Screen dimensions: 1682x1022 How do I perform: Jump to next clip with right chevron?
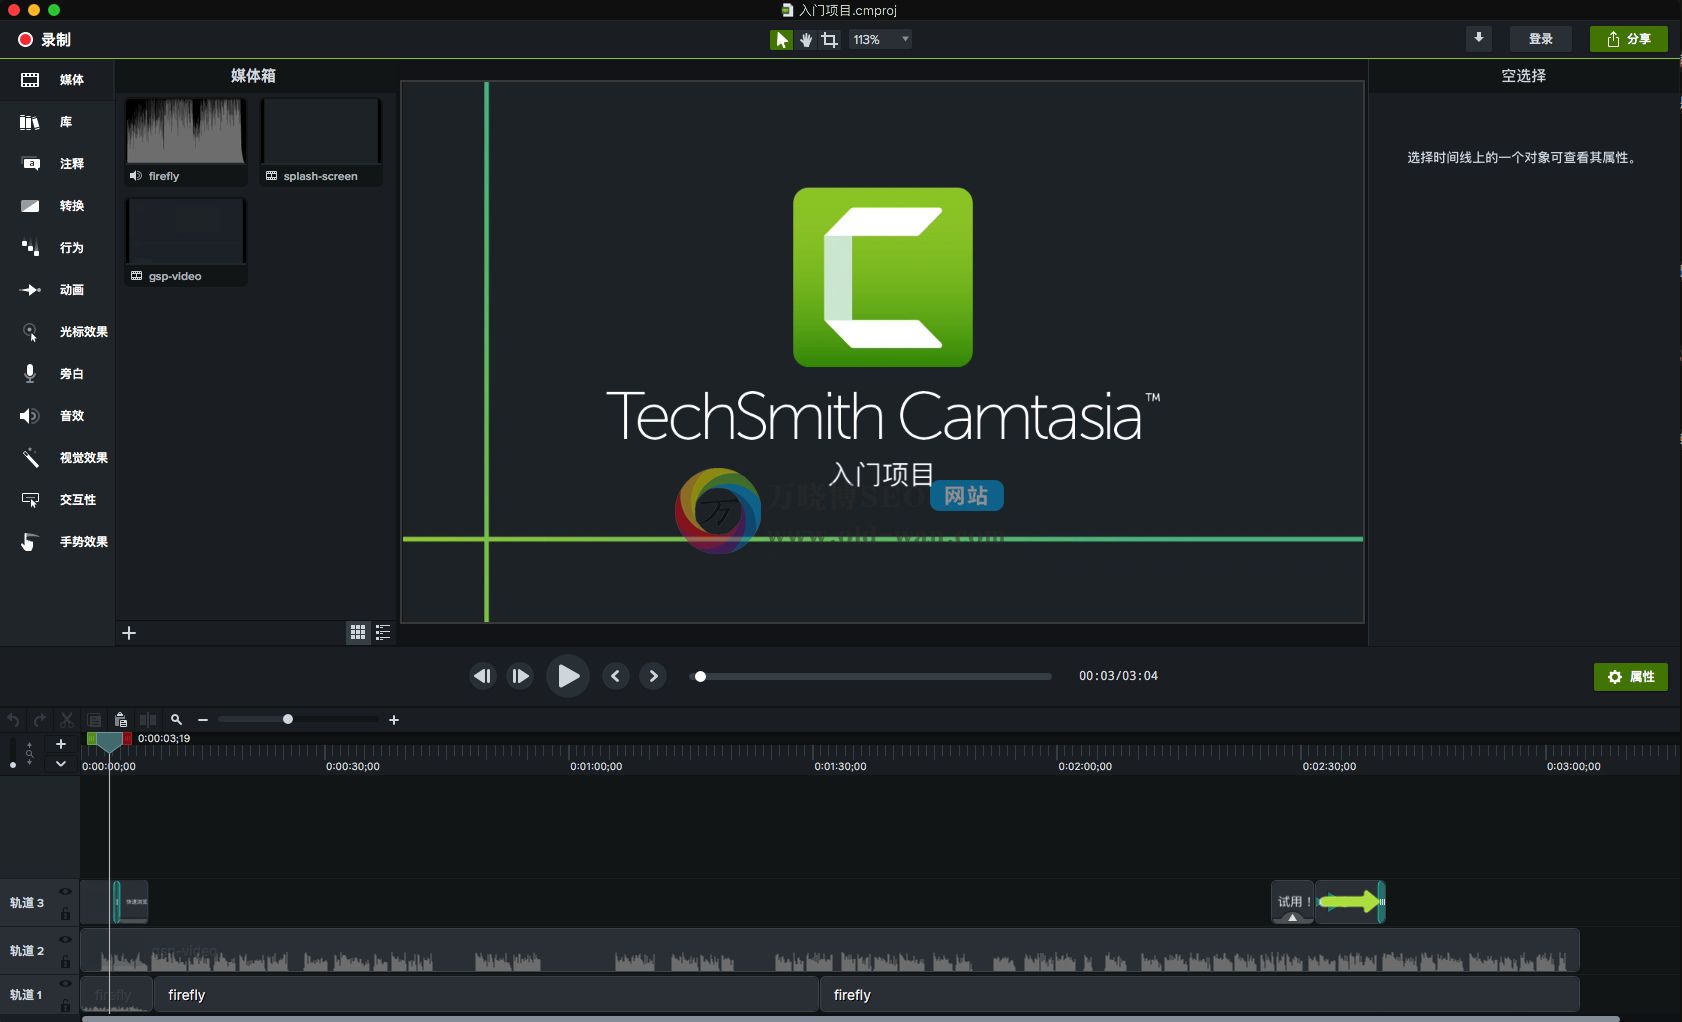coord(653,676)
